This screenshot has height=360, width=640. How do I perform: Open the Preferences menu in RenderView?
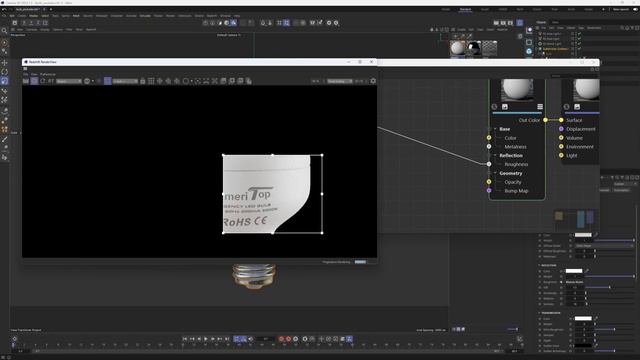tap(48, 74)
